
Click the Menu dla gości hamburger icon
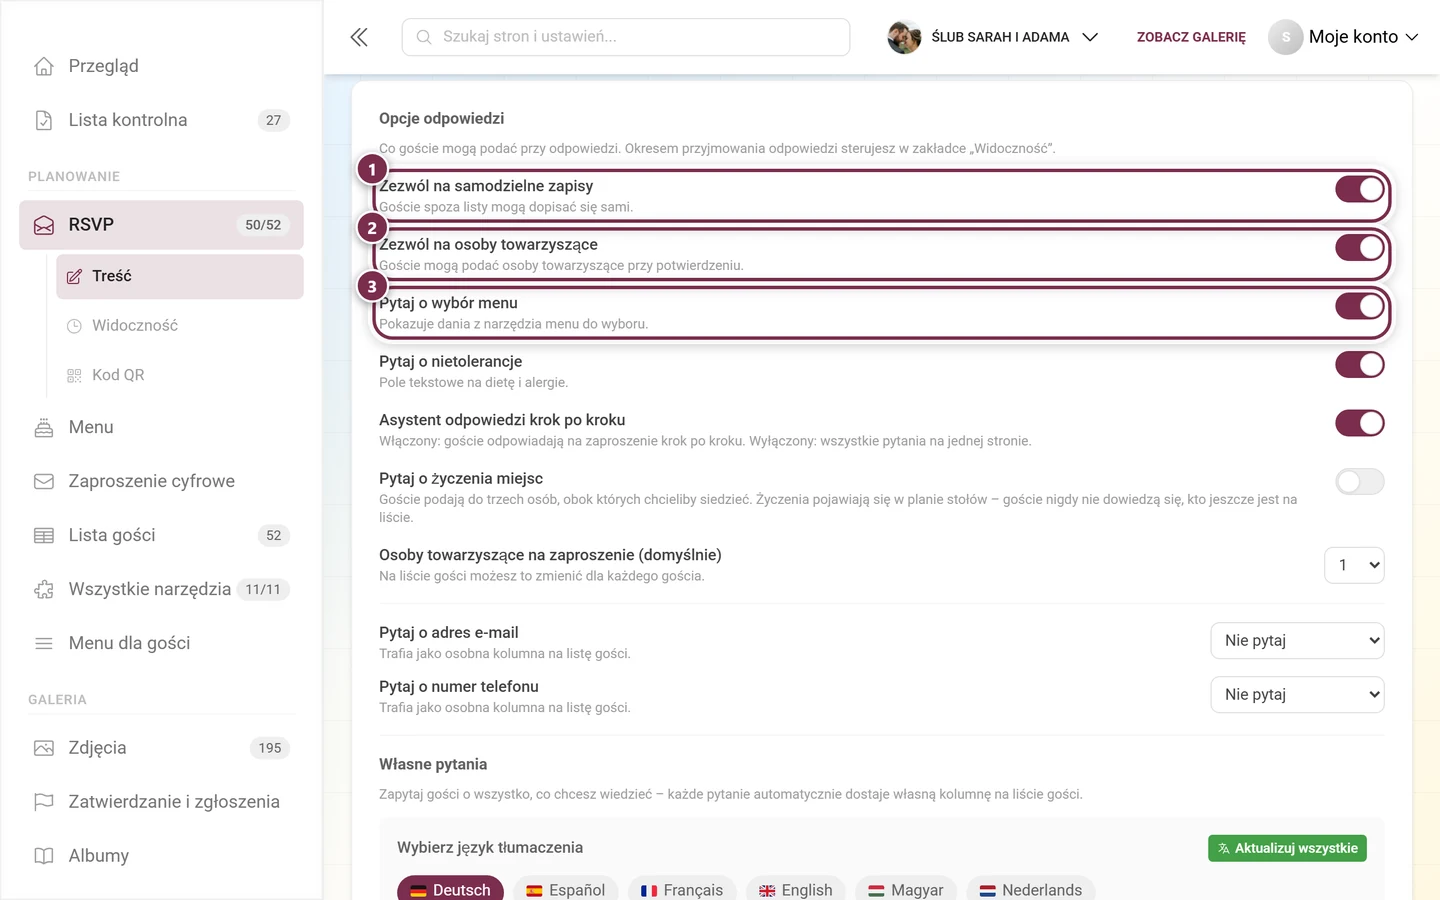click(x=44, y=643)
